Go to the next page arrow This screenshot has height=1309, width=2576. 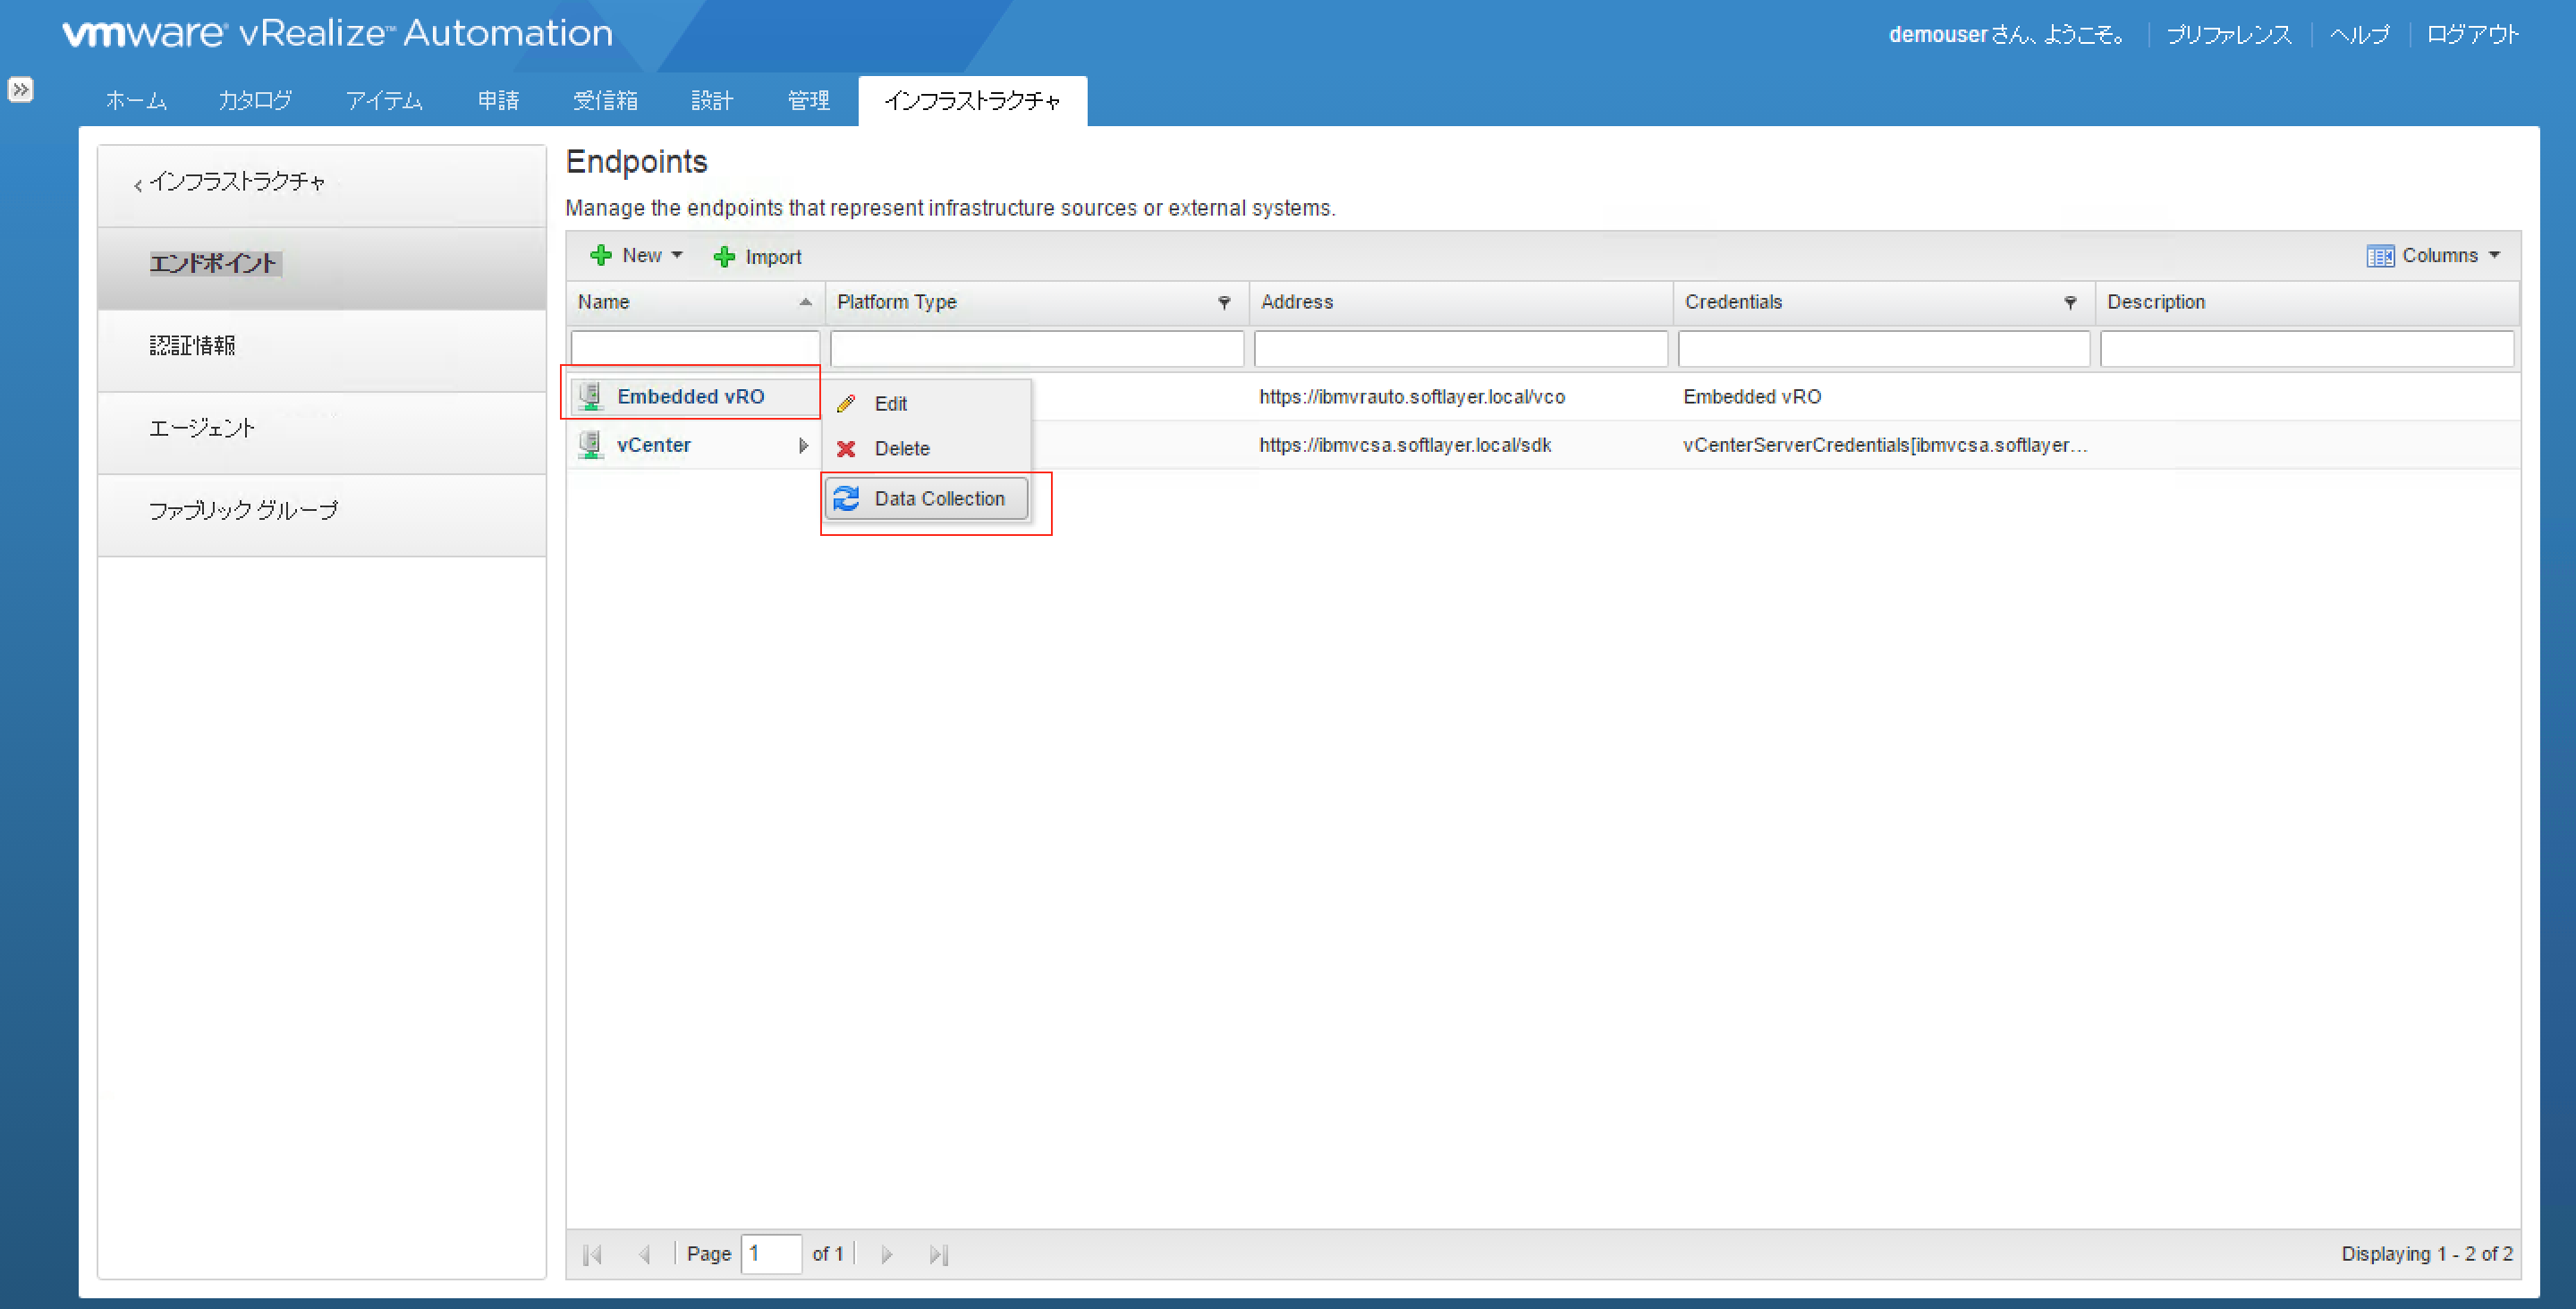(x=886, y=1254)
